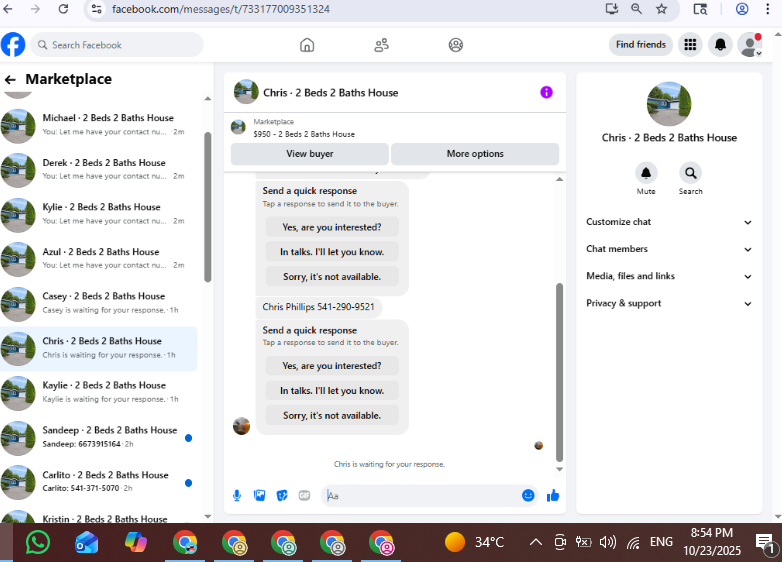The image size is (782, 562).
Task: Click View buyer button
Action: coord(309,154)
